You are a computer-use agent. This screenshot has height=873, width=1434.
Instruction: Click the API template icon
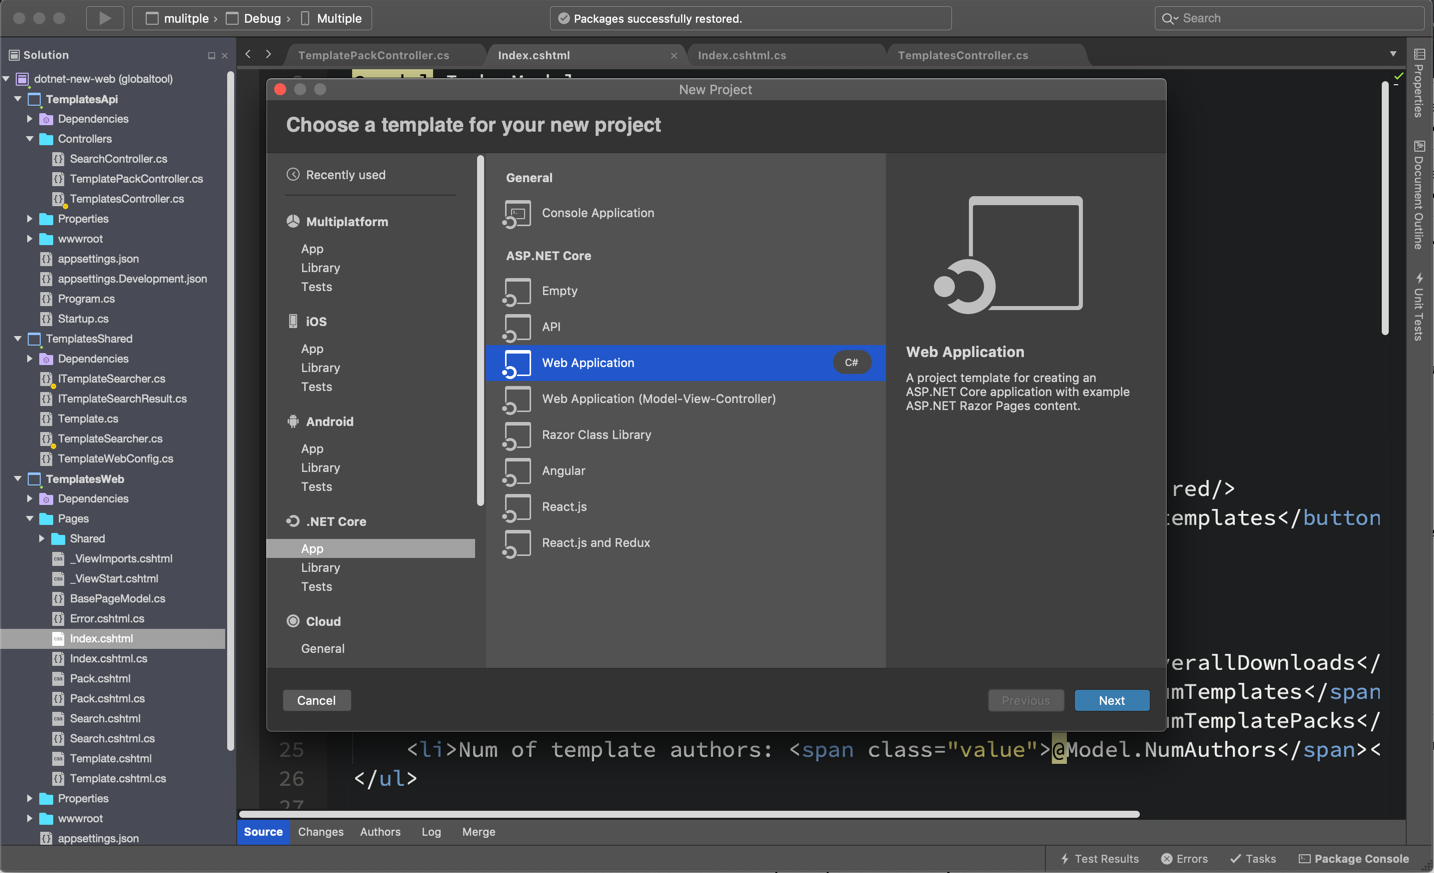517,327
